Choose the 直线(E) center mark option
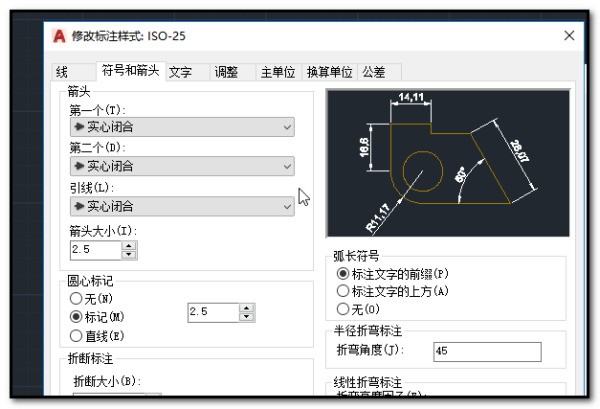This screenshot has height=409, width=600. tap(76, 335)
